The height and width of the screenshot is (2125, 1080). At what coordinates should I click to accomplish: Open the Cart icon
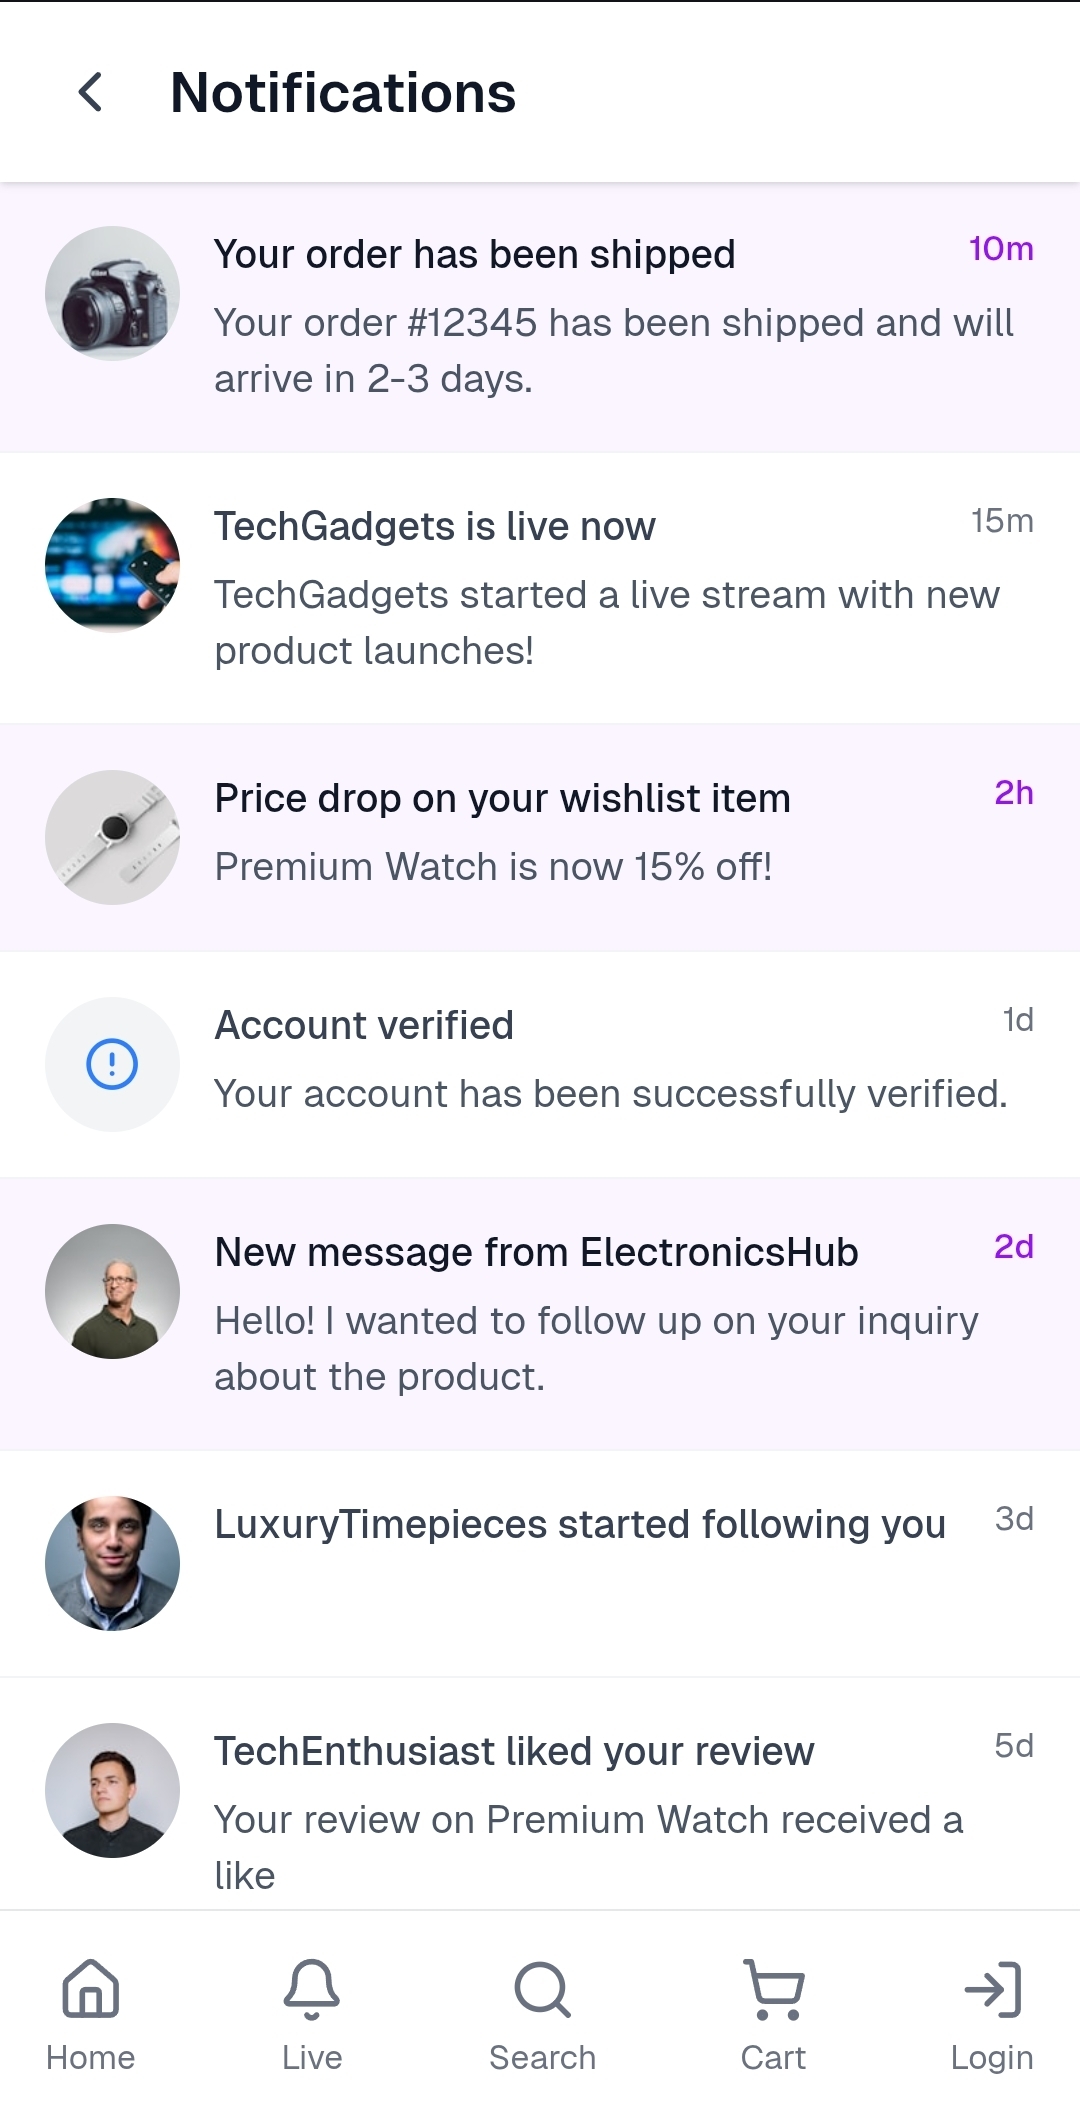click(x=773, y=1989)
